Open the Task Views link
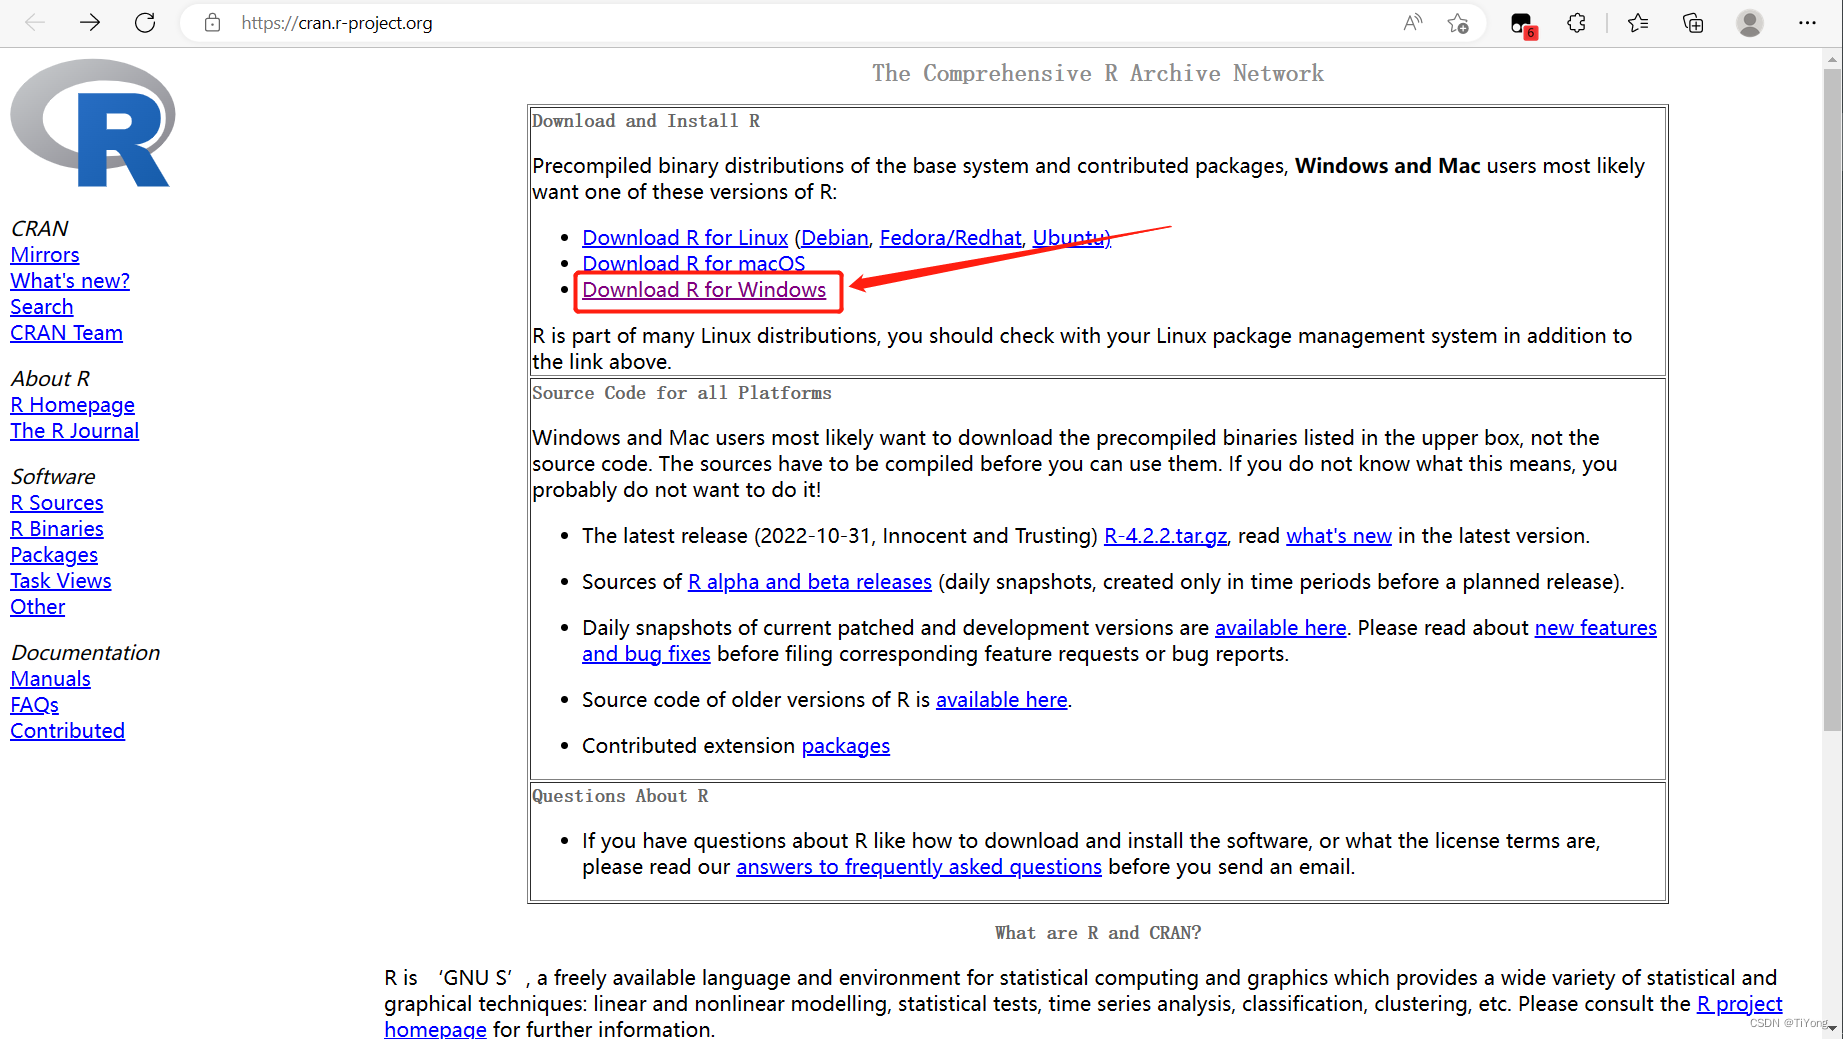The width and height of the screenshot is (1843, 1039). tap(61, 581)
